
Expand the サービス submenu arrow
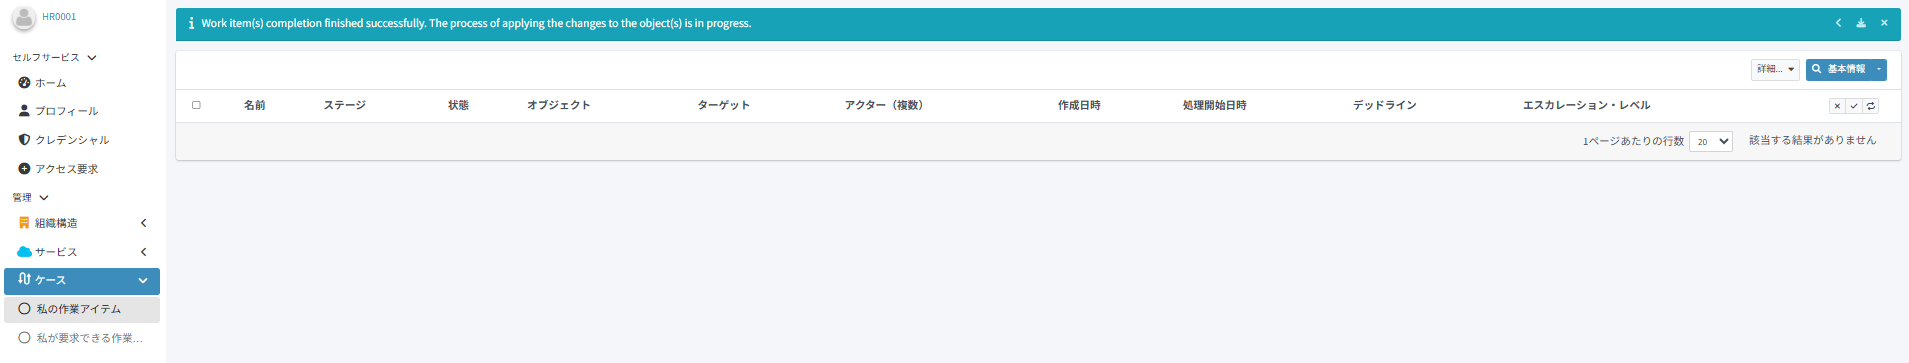tap(143, 252)
